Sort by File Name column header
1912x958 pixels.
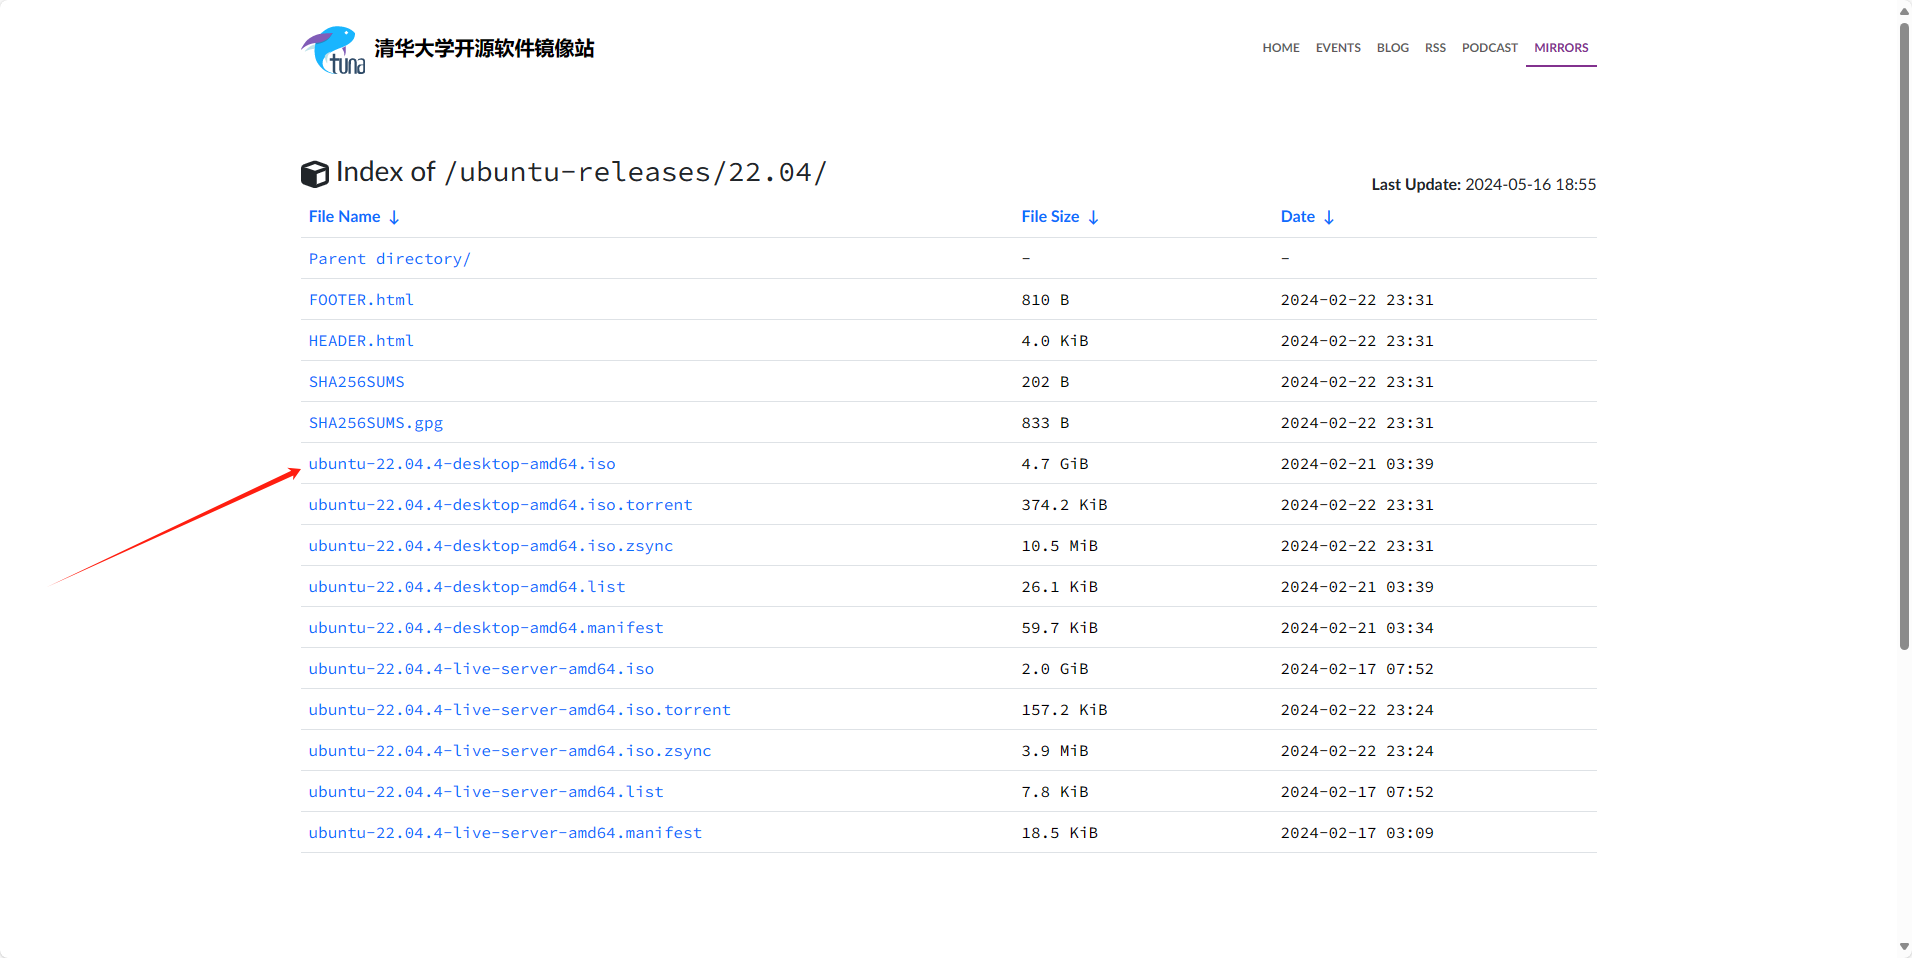coord(344,217)
